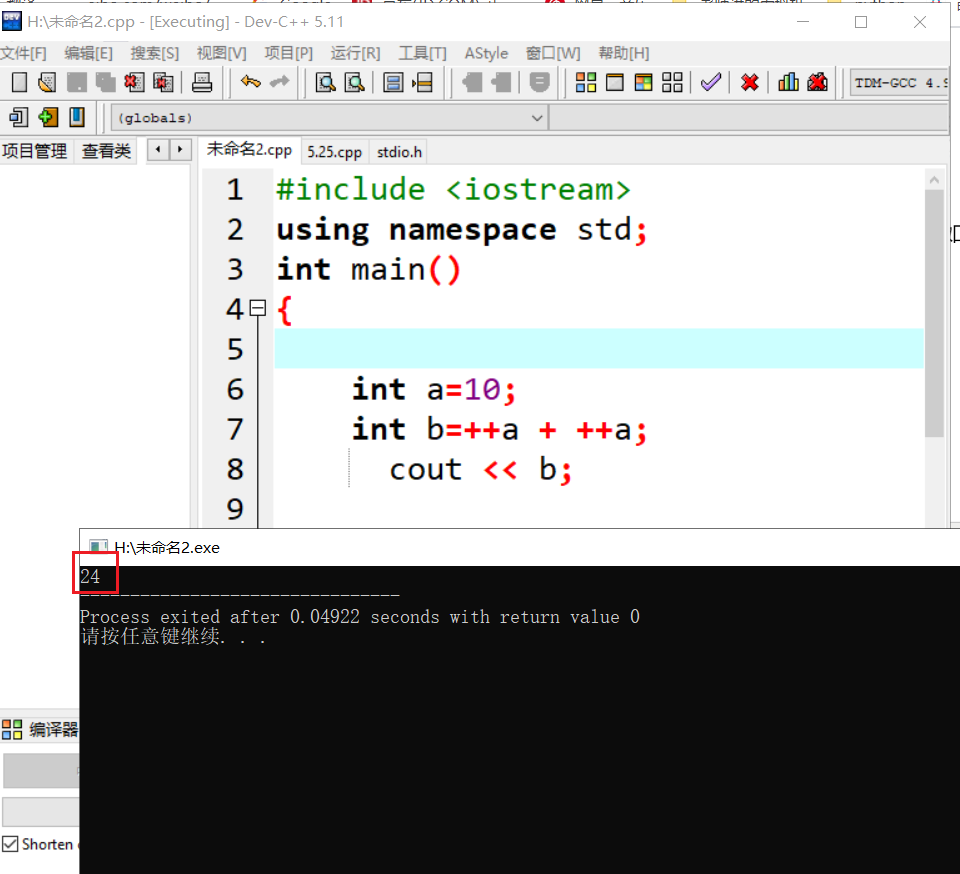Open the 文件[F] menu
This screenshot has width=960, height=874.
click(23, 53)
